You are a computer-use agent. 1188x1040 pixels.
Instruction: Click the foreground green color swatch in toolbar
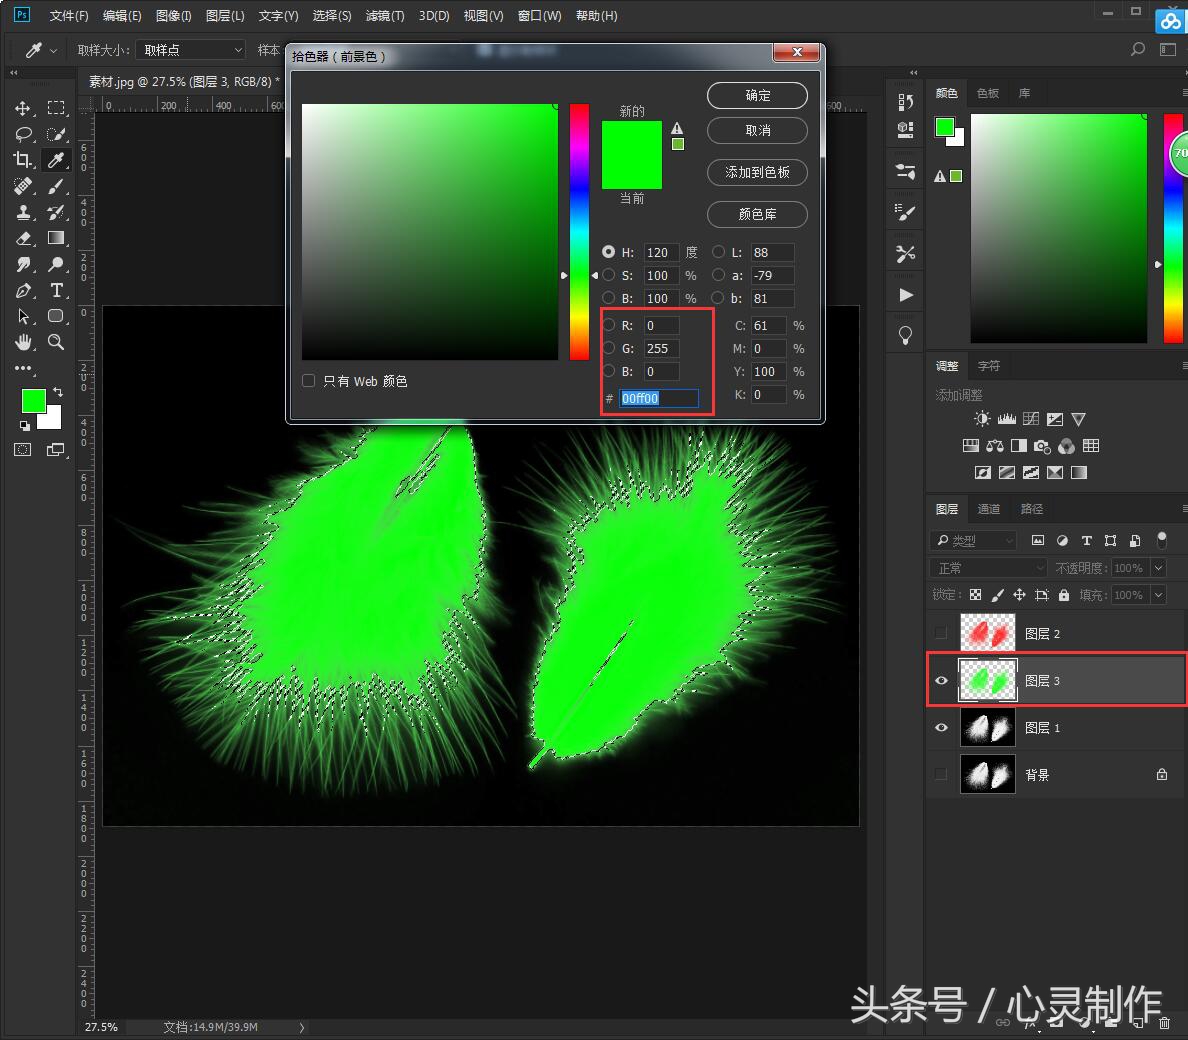coord(32,400)
